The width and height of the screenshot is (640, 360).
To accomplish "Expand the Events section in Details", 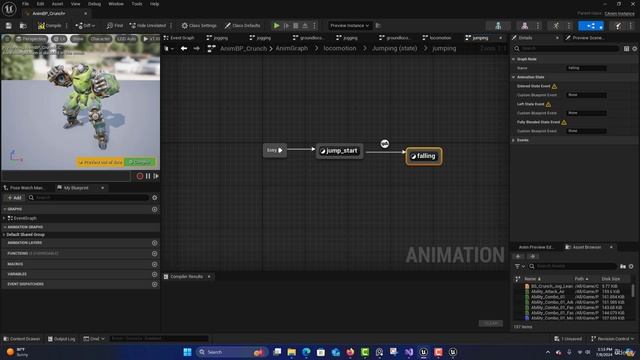I will coord(514,140).
